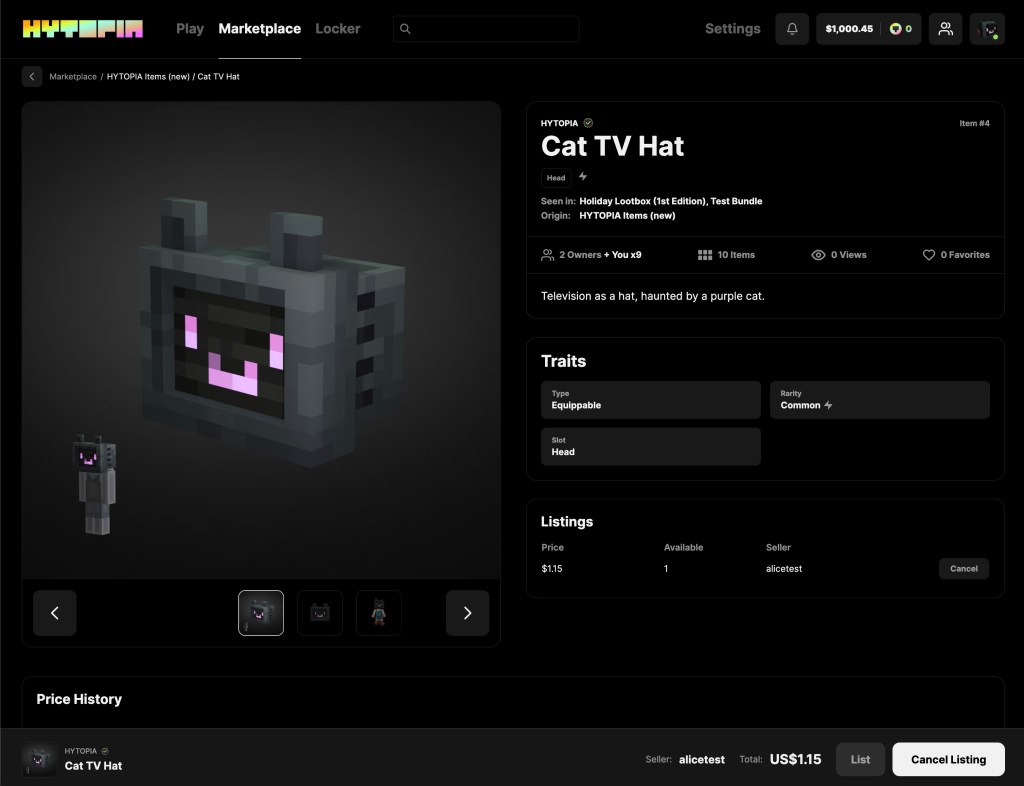
Task: Select the third character preview thumbnail
Action: tap(379, 613)
